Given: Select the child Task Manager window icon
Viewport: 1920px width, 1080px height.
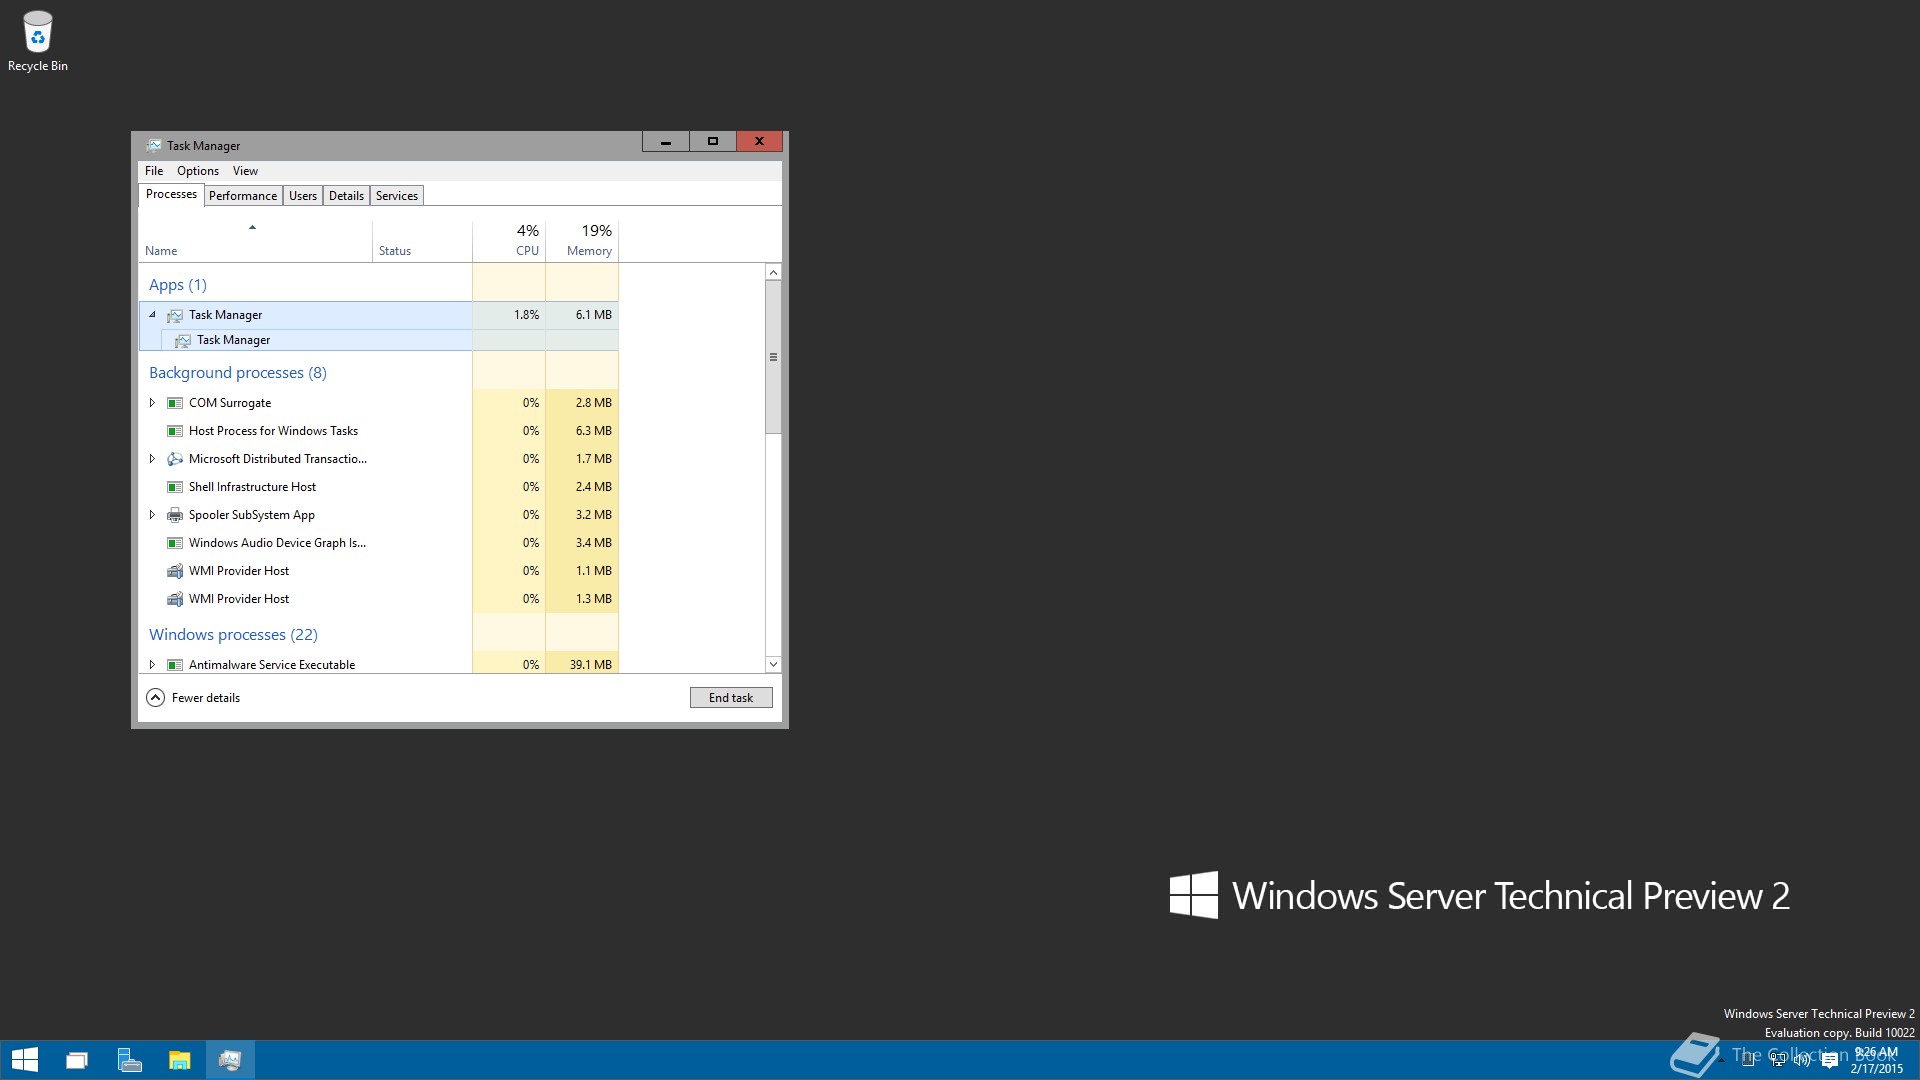Looking at the screenshot, I should pos(183,340).
